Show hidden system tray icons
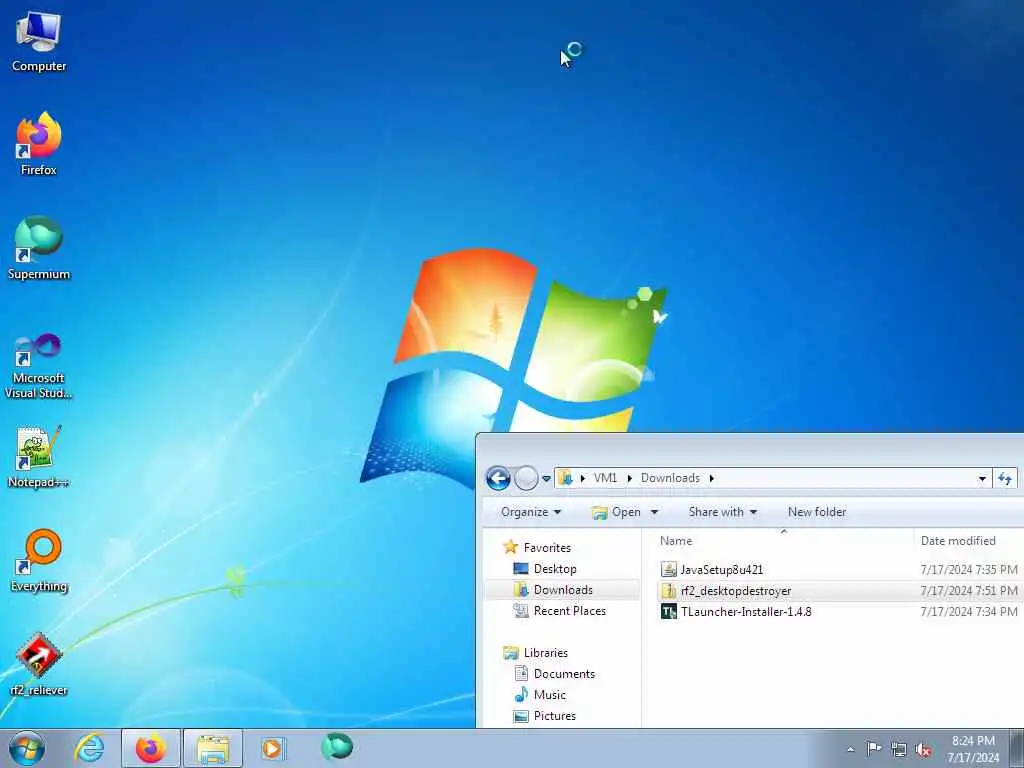1024x768 pixels. coord(850,749)
